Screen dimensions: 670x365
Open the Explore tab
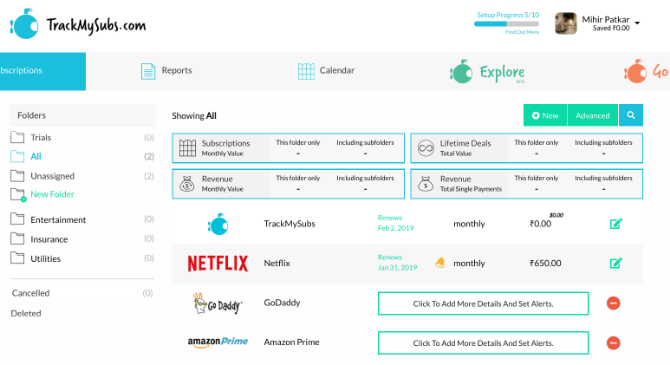pyautogui.click(x=487, y=72)
